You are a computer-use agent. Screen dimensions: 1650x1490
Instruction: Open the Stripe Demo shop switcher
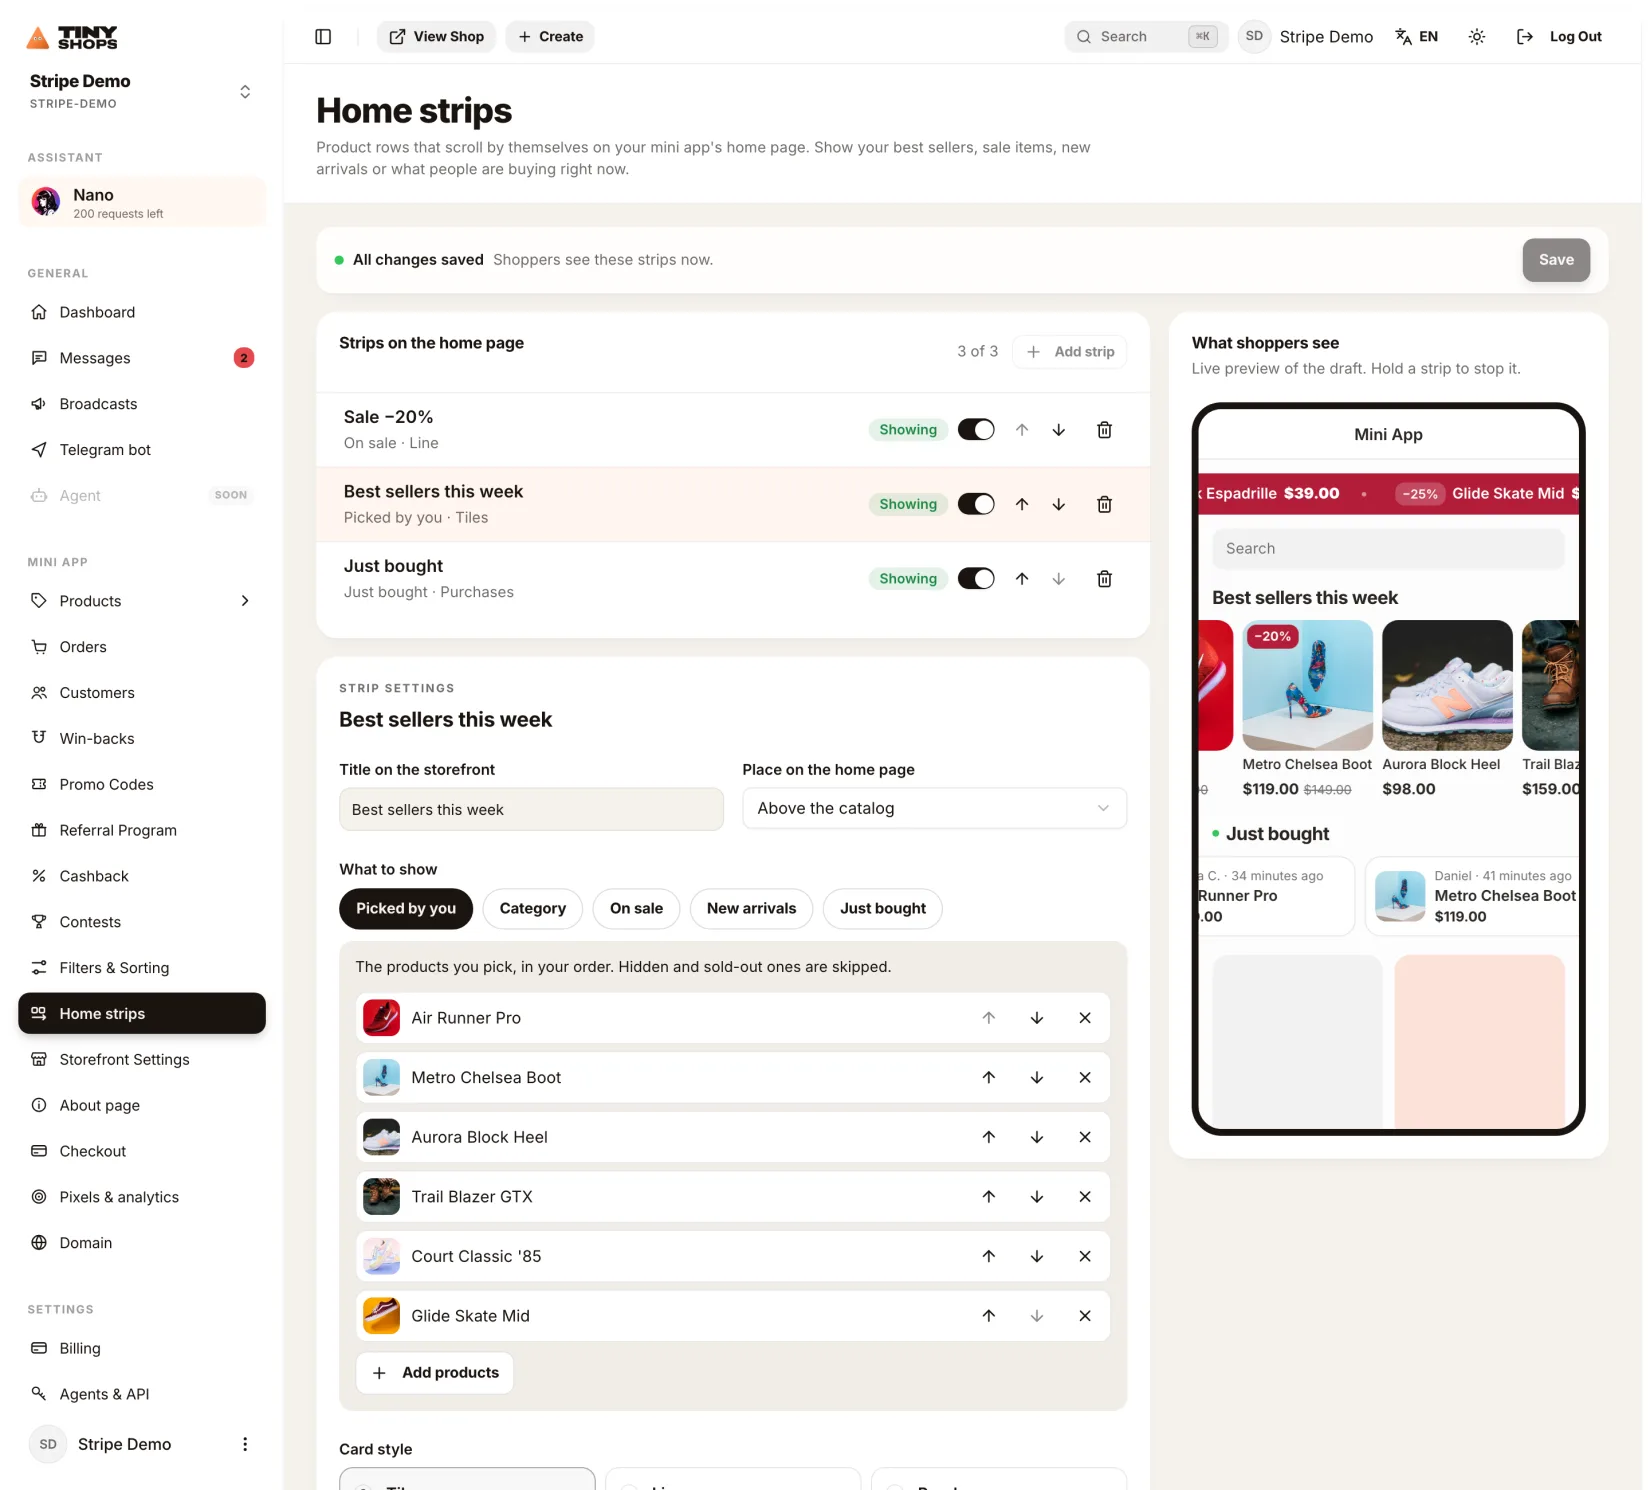tap(140, 91)
